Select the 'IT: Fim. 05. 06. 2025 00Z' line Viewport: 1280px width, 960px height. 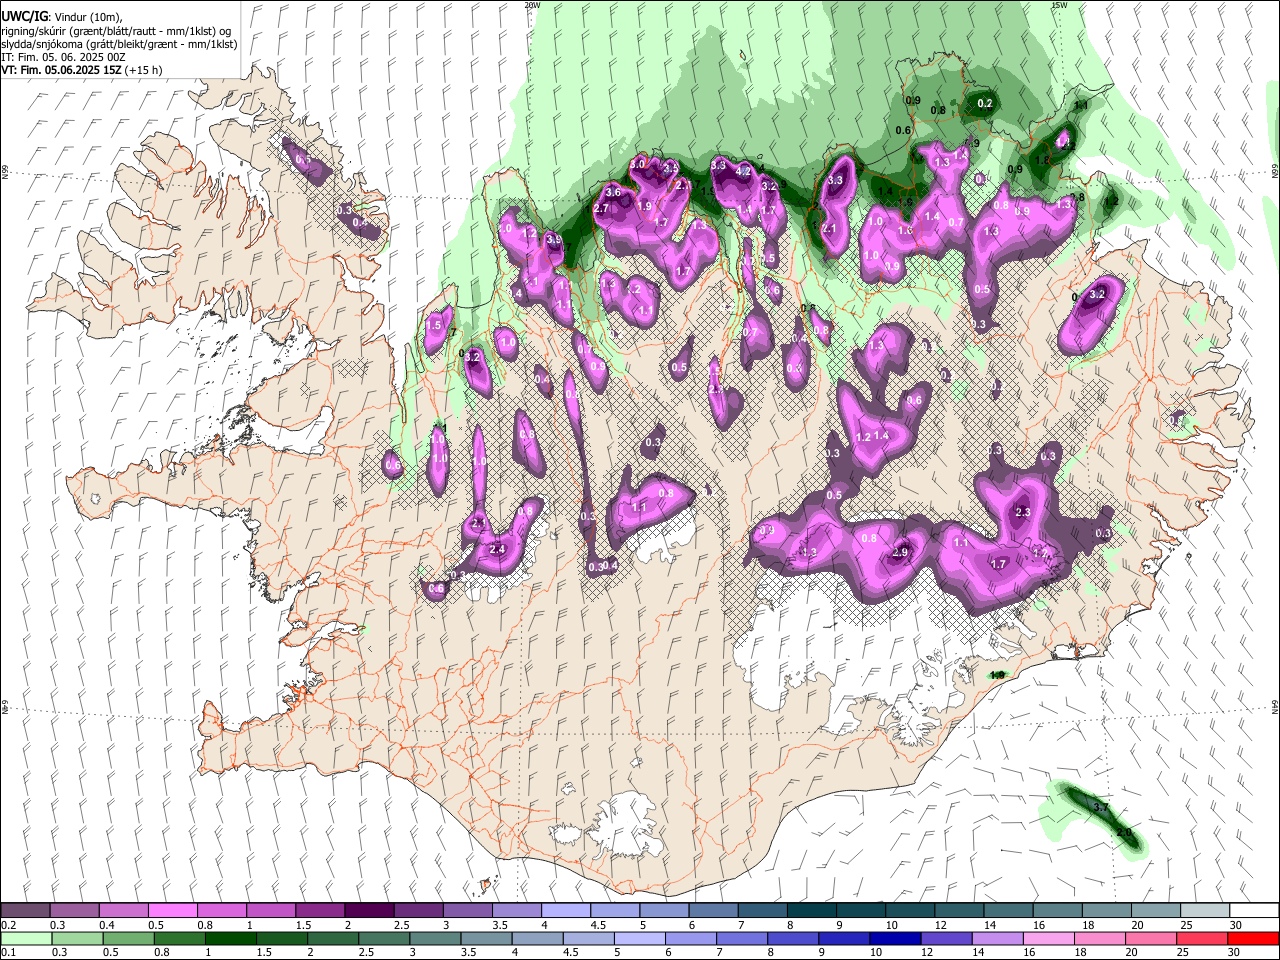[x=63, y=57]
